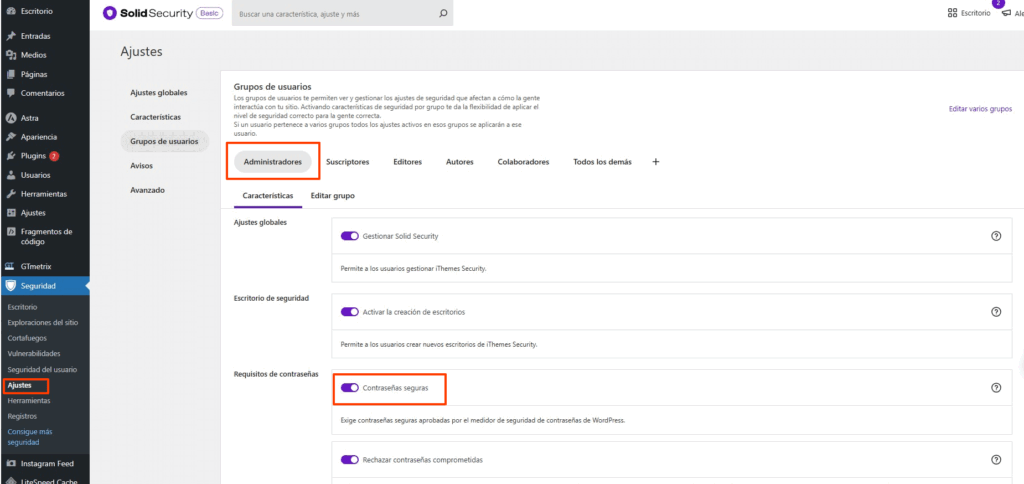Click the Plugins plug icon
This screenshot has width=1024, height=484.
[10, 156]
